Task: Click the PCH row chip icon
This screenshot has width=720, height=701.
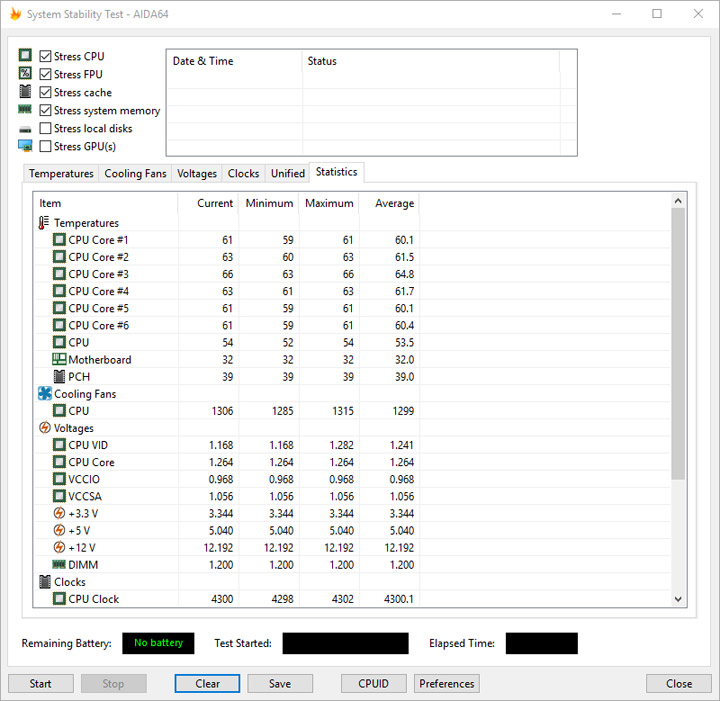Action: [x=59, y=376]
